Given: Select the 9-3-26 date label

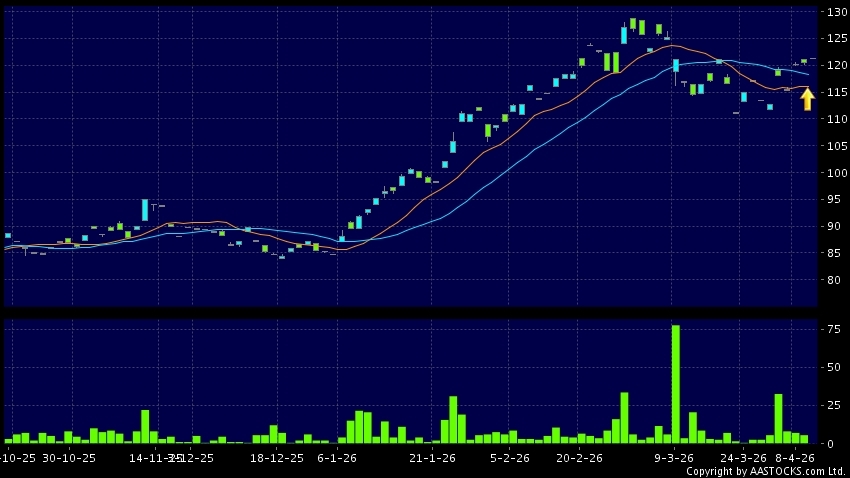Looking at the screenshot, I should [674, 457].
